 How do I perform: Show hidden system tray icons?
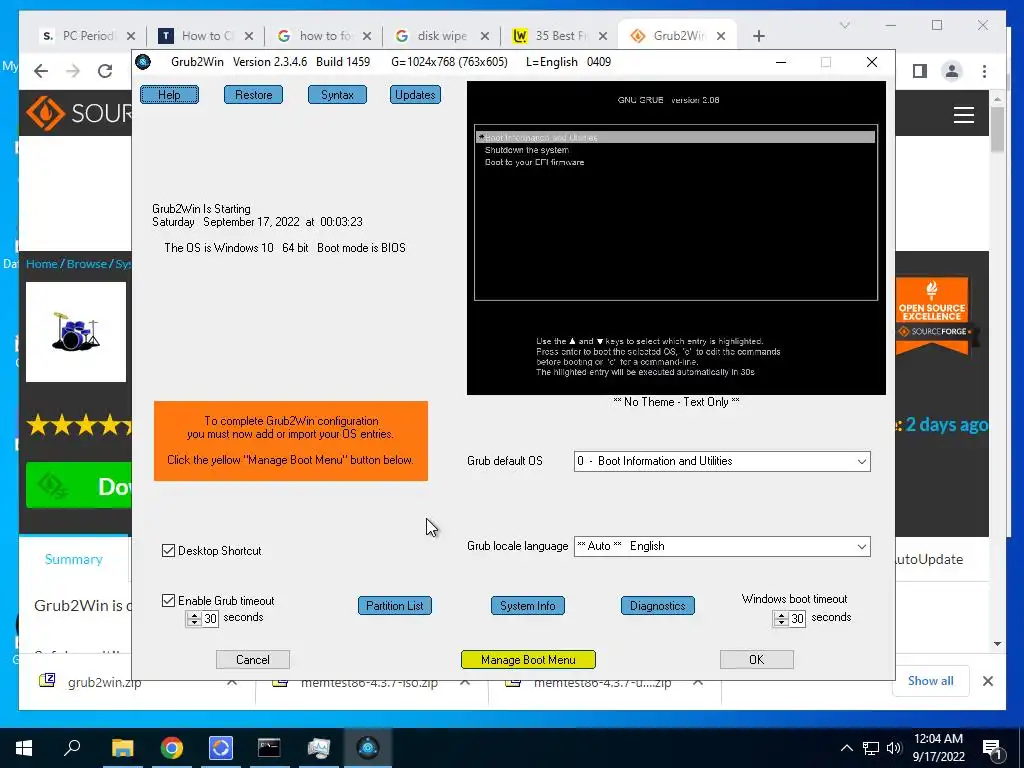click(x=846, y=748)
